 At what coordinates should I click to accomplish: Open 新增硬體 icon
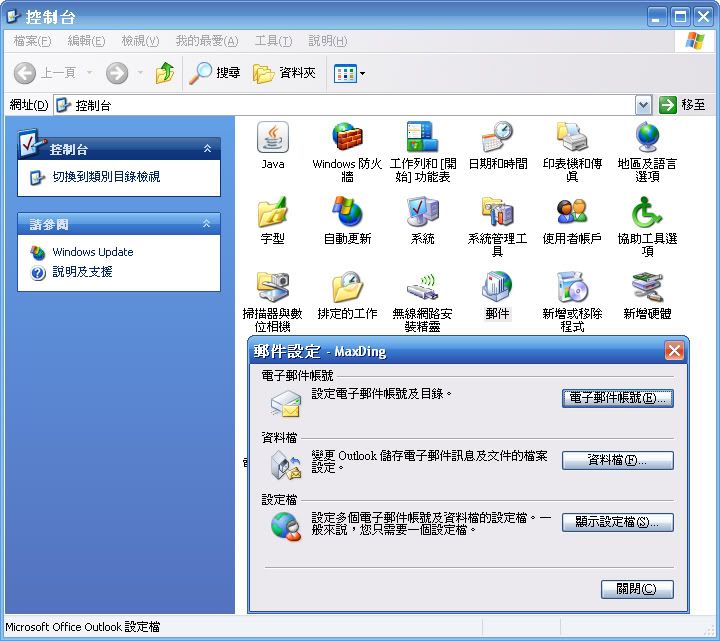[647, 287]
